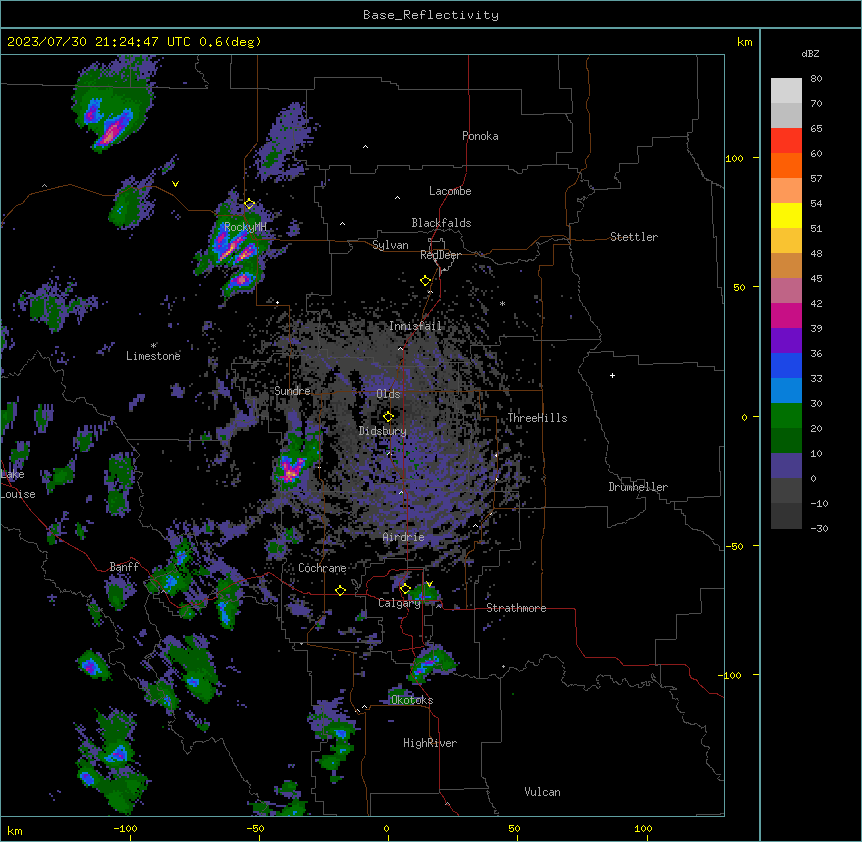Click the Olds town label
The height and width of the screenshot is (842, 862).
(x=388, y=394)
